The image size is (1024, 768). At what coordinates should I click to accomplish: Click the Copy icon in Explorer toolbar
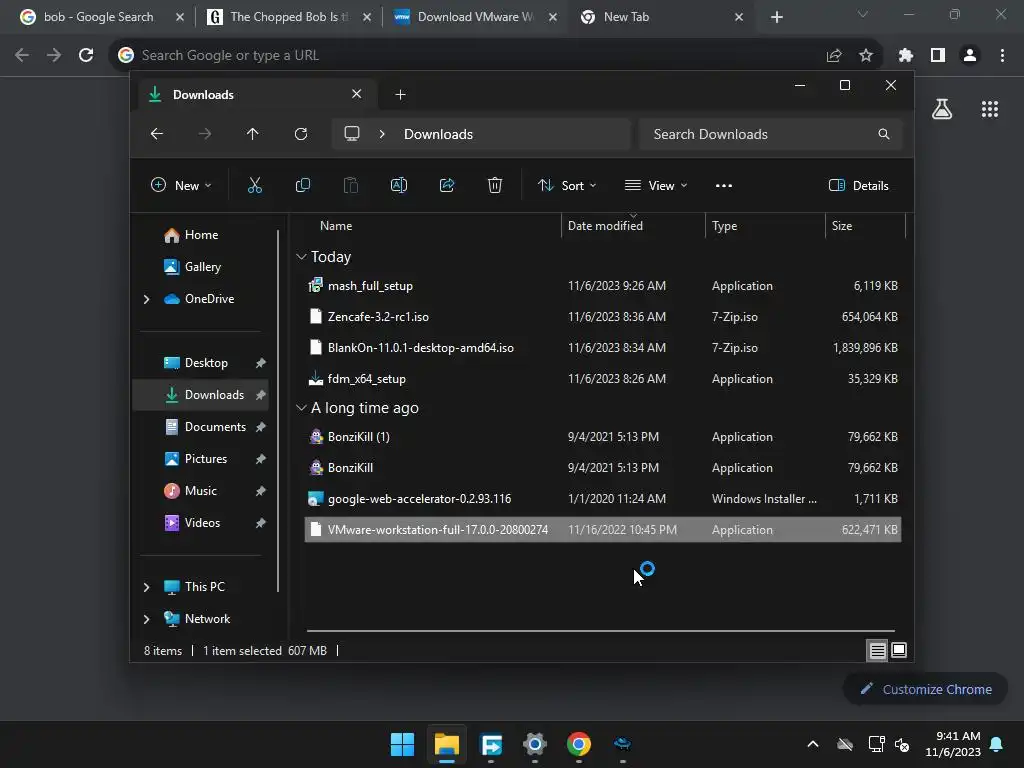pyautogui.click(x=302, y=185)
